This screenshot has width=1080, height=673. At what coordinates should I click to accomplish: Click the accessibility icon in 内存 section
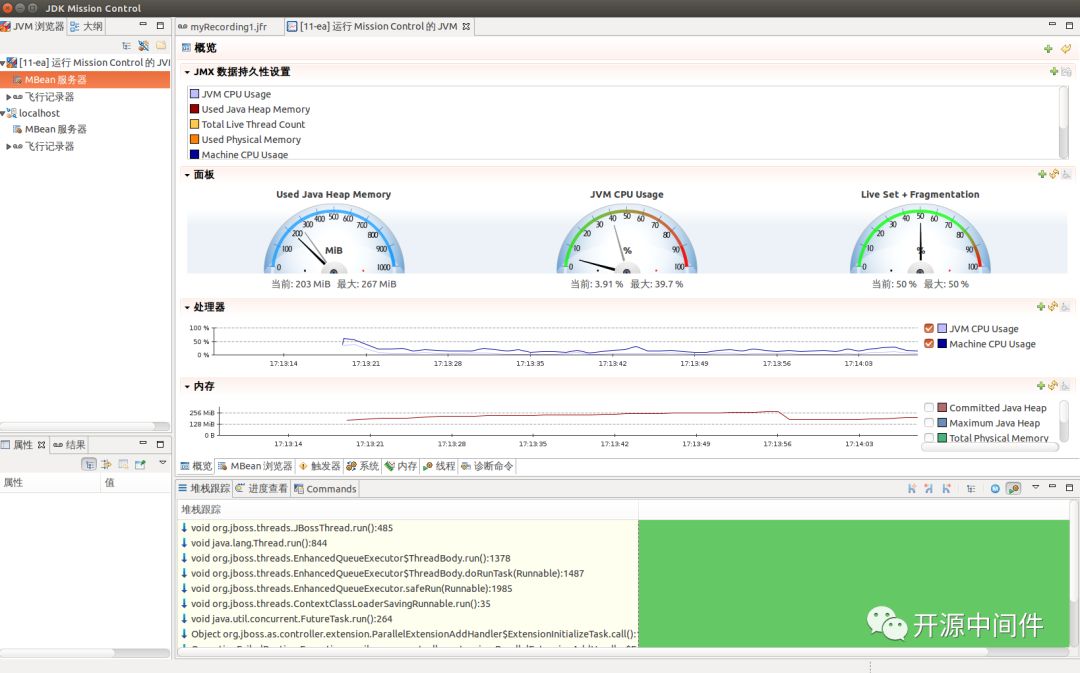(1066, 386)
